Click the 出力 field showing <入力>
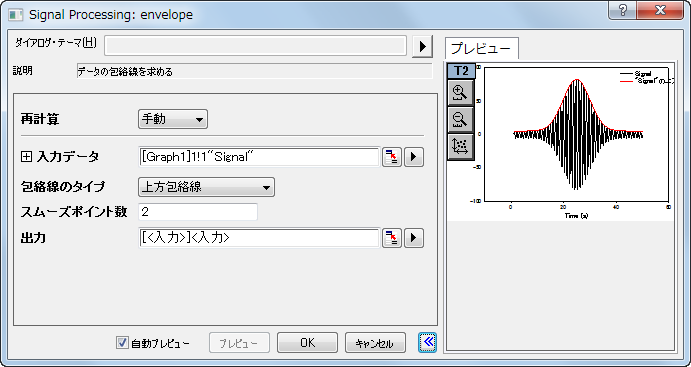Image resolution: width=691 pixels, height=367 pixels. point(259,238)
